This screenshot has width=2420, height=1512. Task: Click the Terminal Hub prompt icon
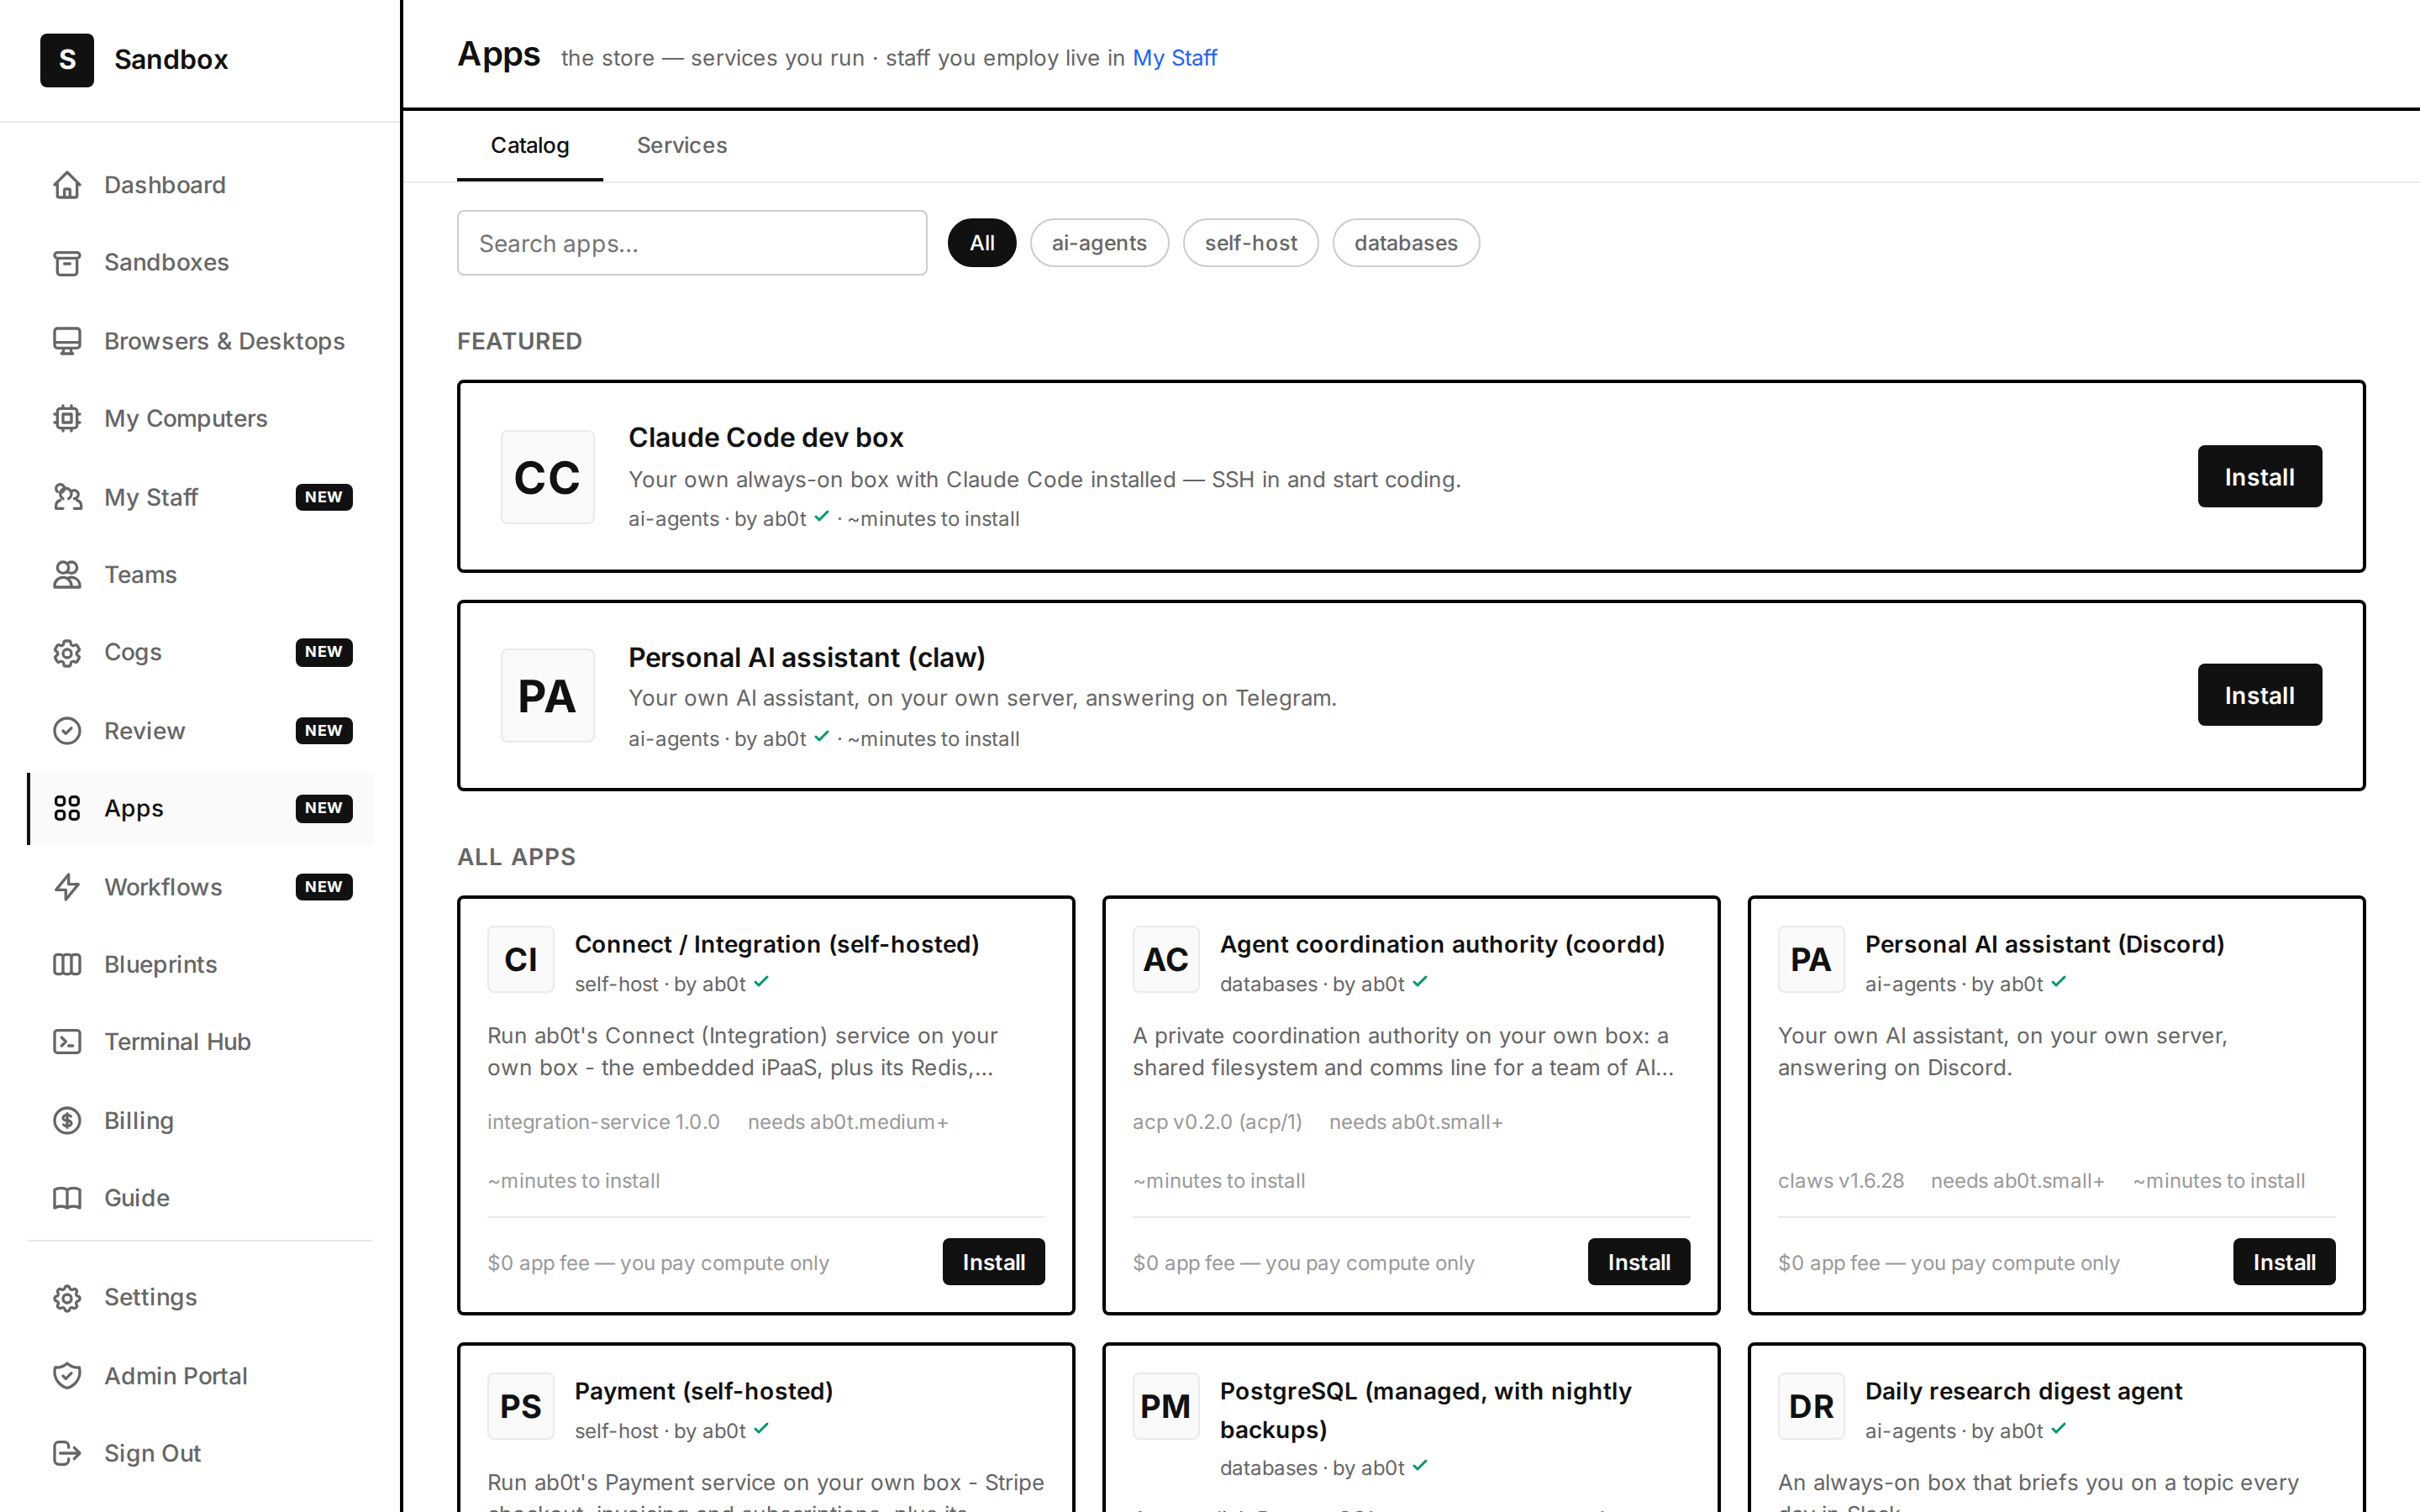(67, 1042)
